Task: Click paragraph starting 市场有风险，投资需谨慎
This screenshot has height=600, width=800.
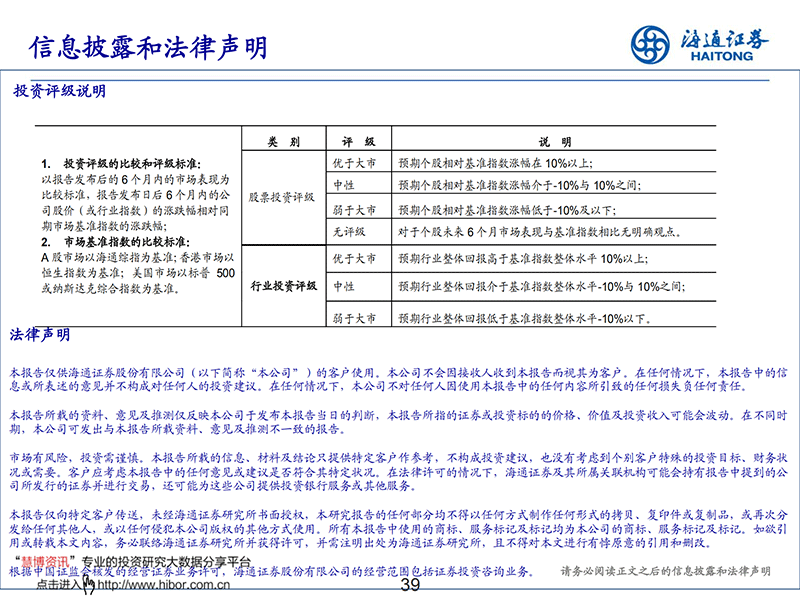Action: pos(398,472)
